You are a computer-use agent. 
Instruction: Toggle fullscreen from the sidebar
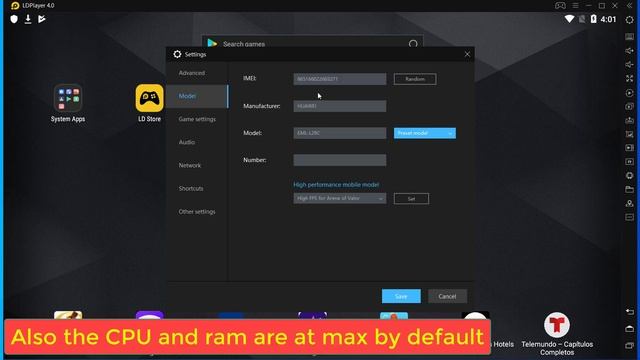(x=629, y=78)
